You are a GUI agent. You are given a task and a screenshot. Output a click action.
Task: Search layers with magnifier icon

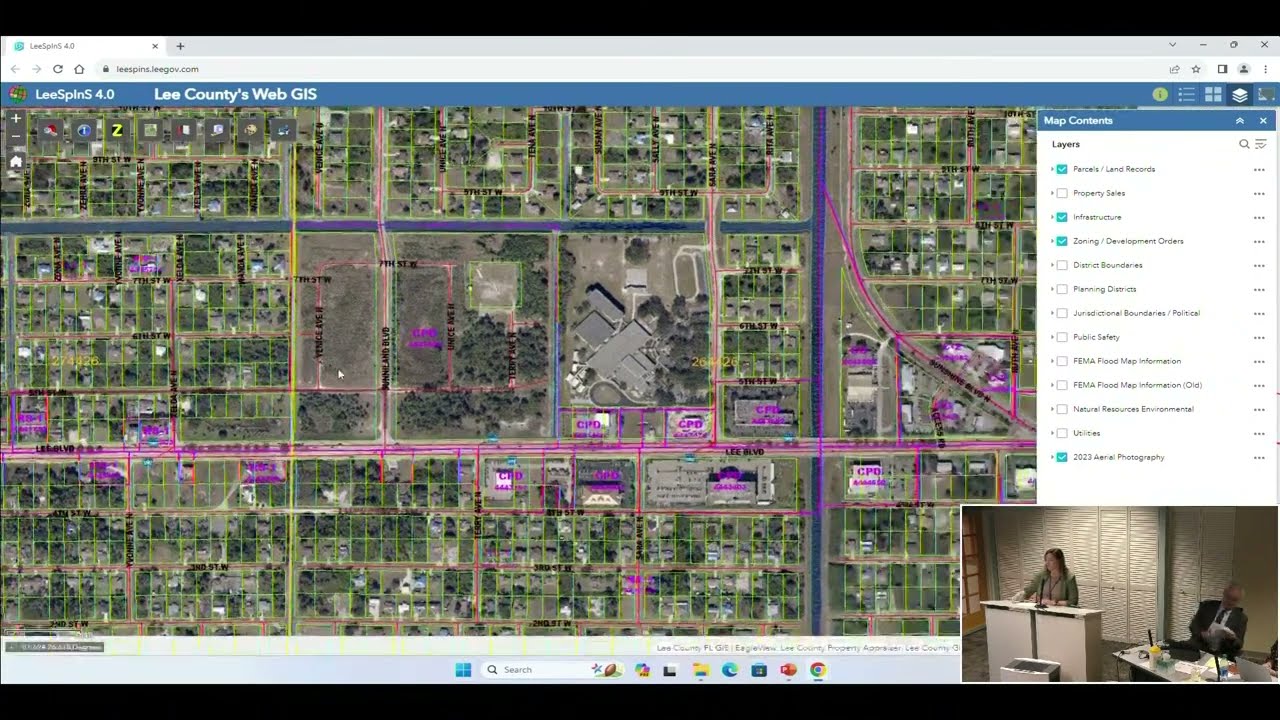tap(1244, 144)
